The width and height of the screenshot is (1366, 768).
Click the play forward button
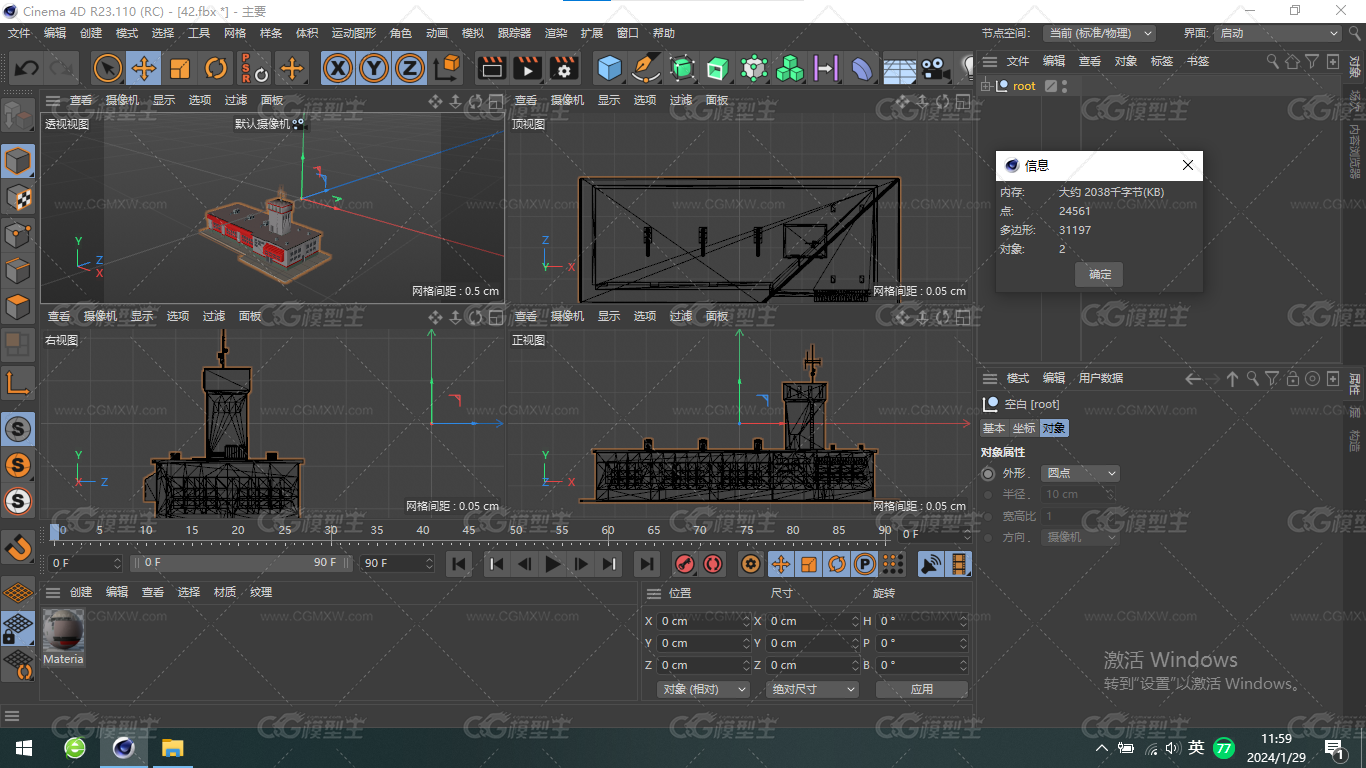click(x=552, y=564)
